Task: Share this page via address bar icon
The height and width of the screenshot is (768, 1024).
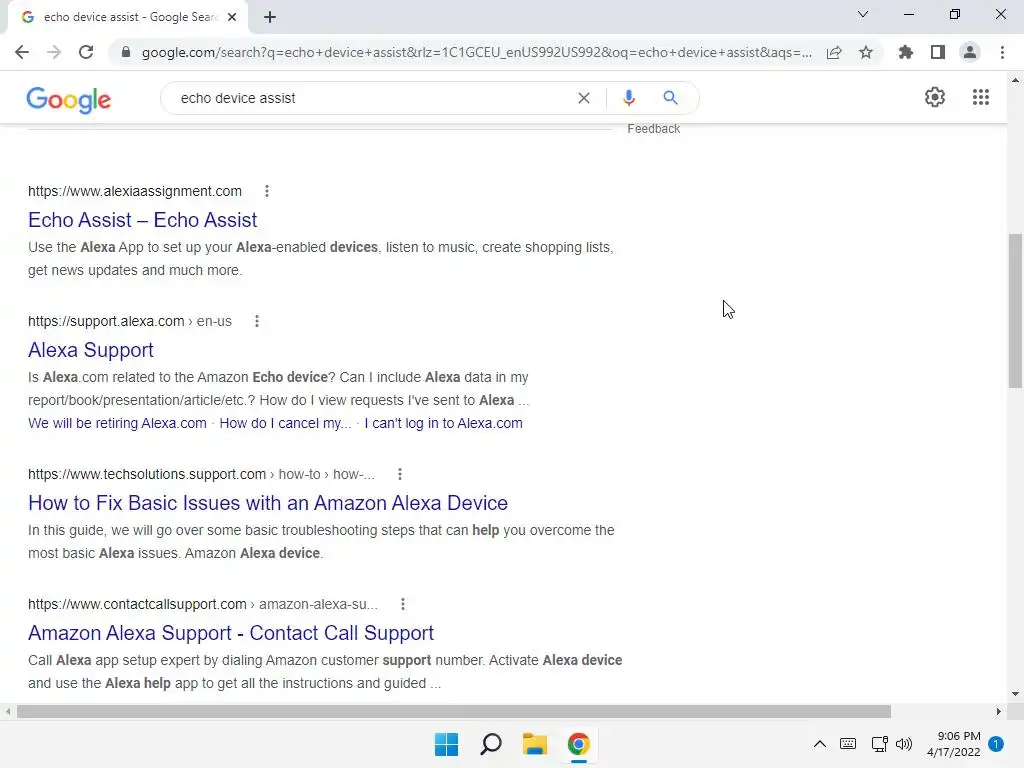Action: (x=834, y=52)
